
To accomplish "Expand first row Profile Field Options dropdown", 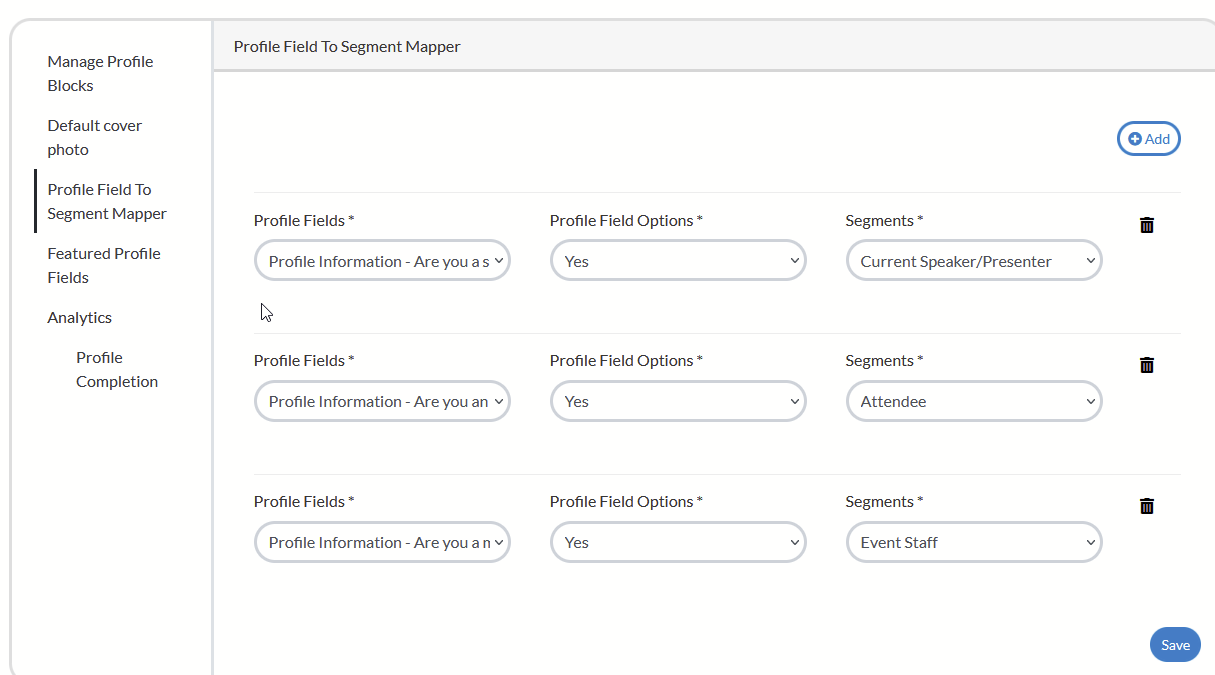I will click(x=678, y=261).
